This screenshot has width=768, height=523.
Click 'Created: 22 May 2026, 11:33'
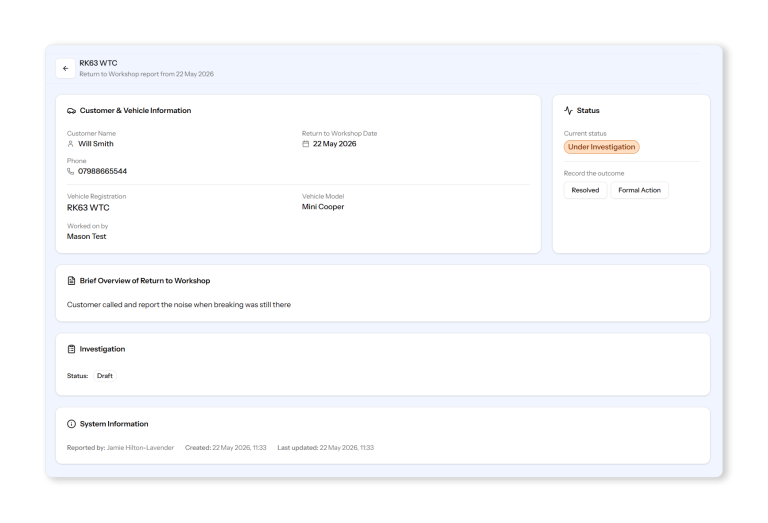click(226, 448)
